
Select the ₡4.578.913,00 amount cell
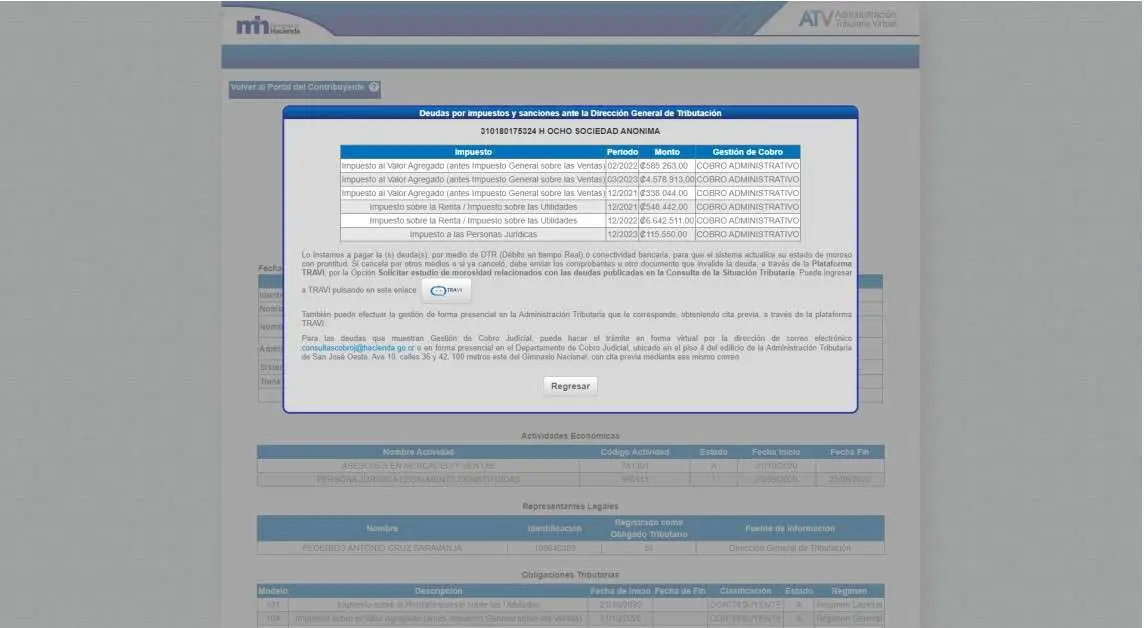[666, 179]
